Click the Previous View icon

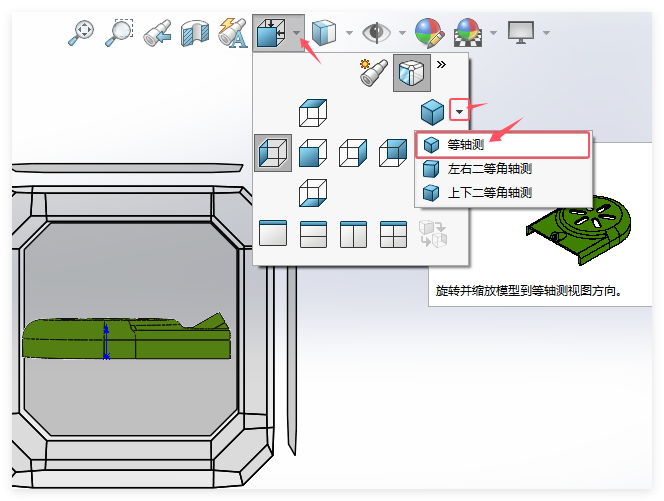[x=157, y=33]
